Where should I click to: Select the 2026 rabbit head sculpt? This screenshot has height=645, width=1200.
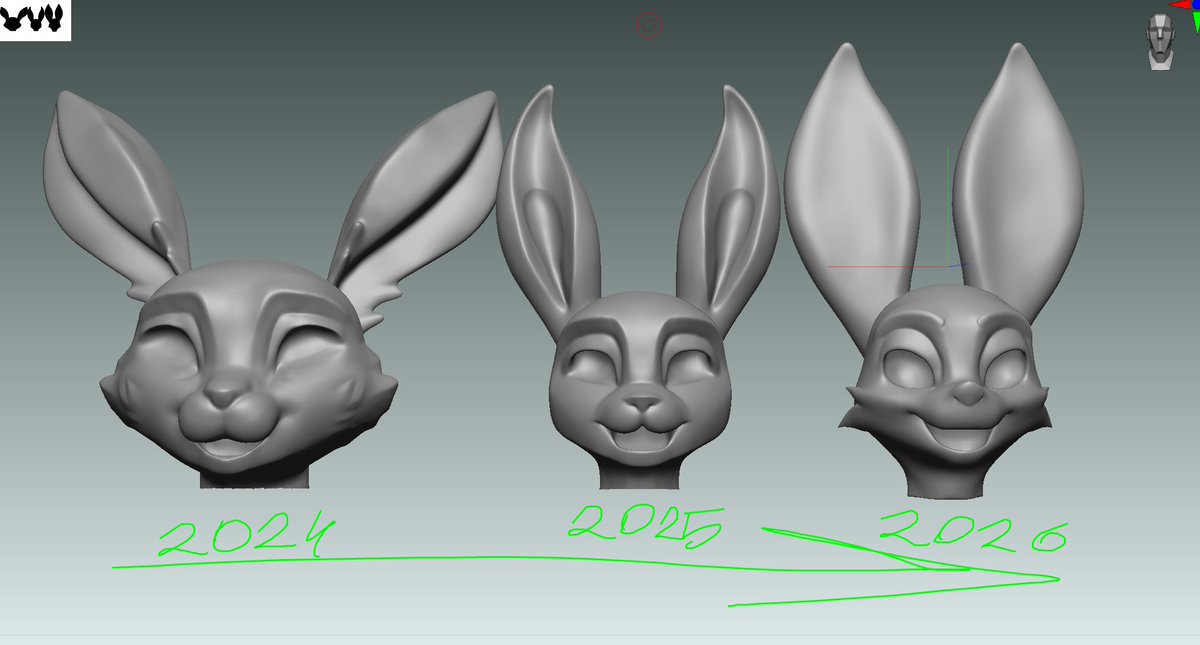936,270
